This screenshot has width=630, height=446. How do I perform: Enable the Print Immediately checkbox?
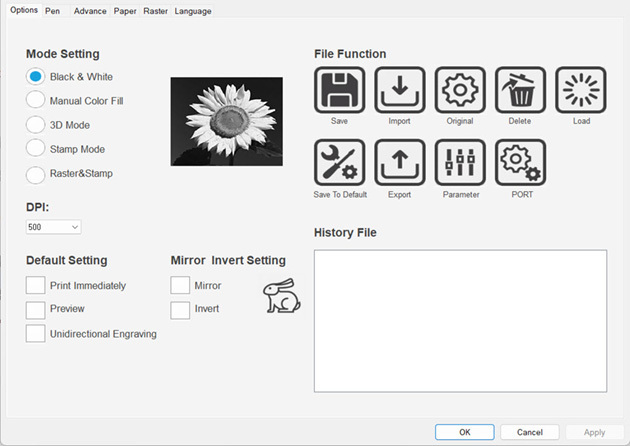35,285
